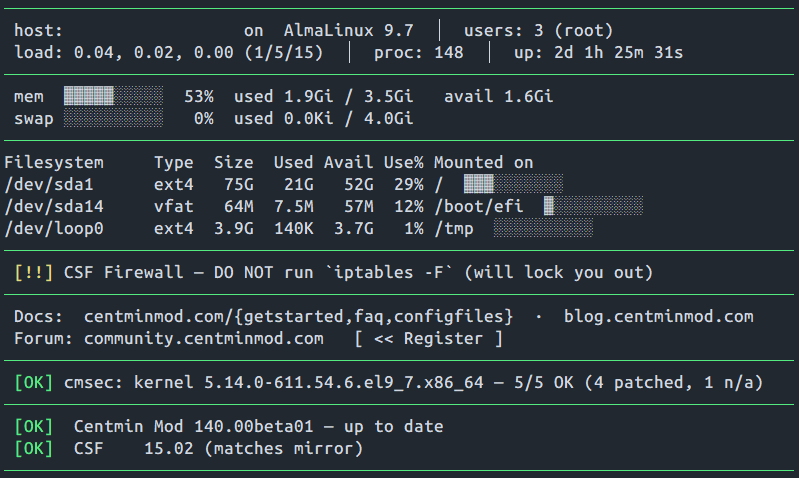Click the 'Use%' column header
The image size is (799, 478).
(404, 163)
